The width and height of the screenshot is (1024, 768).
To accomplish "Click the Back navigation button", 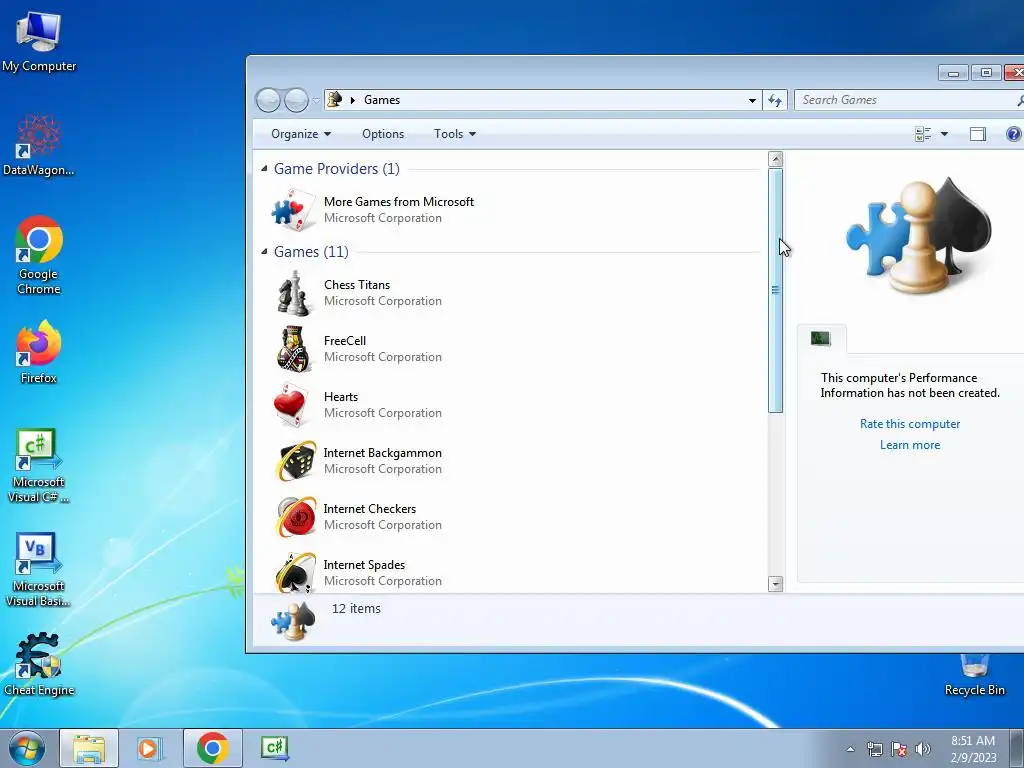I will coord(268,100).
